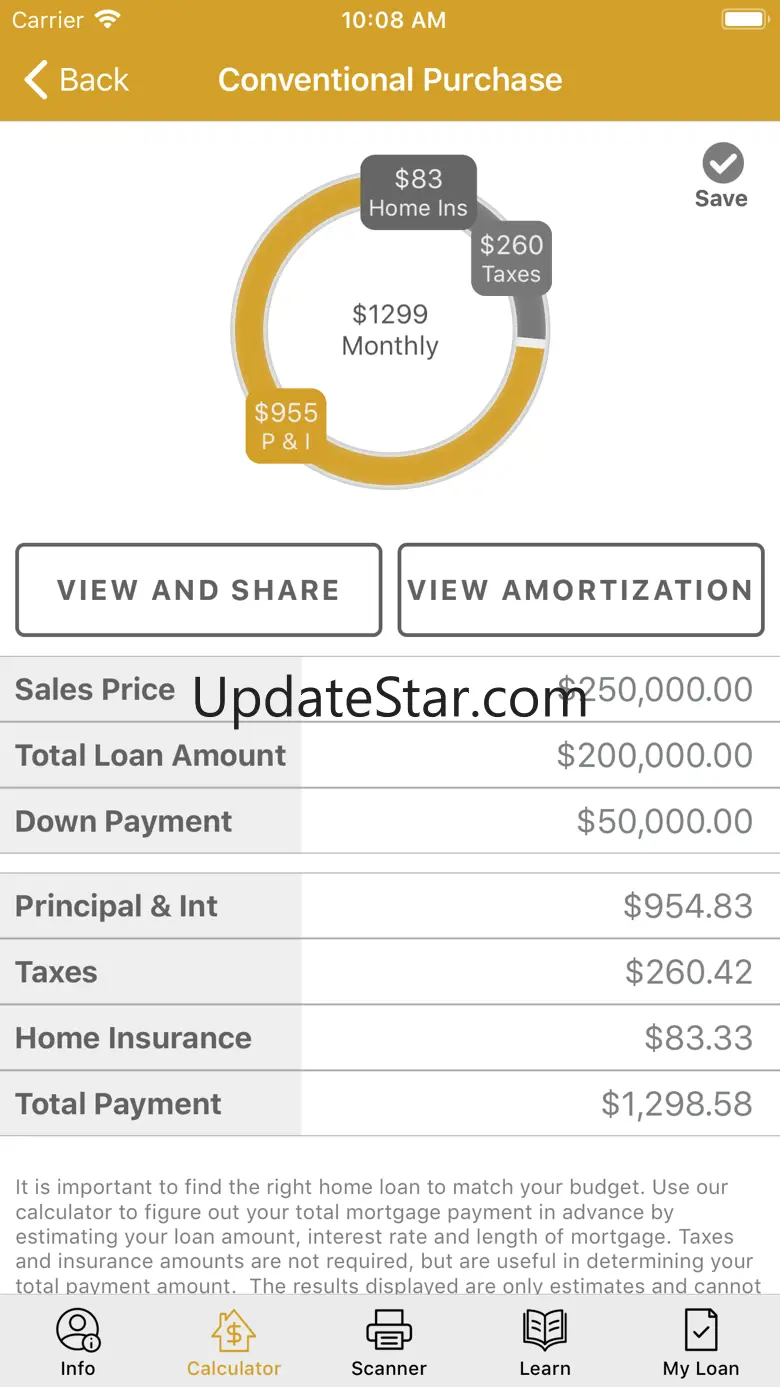
Task: Tap the battery indicator in status bar
Action: 743,20
